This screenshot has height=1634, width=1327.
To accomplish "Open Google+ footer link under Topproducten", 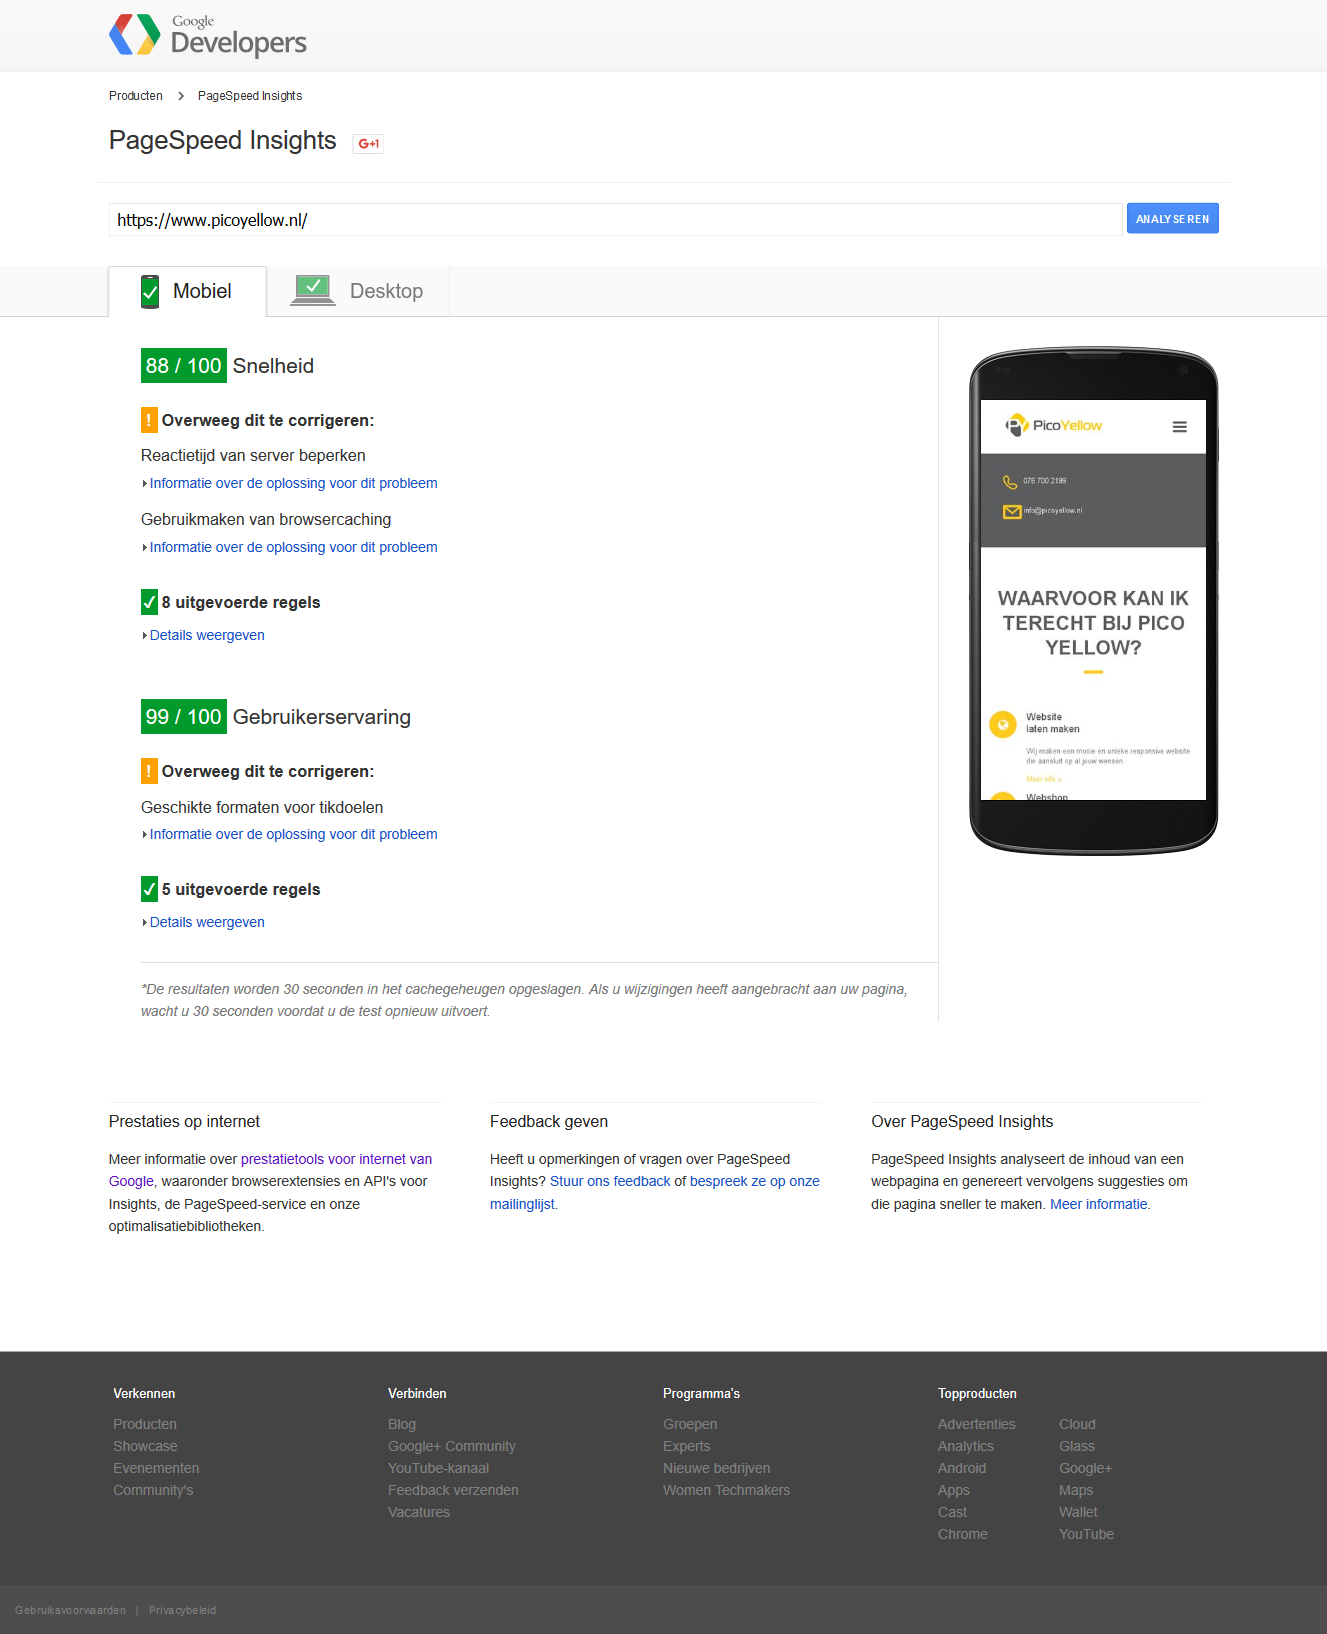I will 1085,1468.
